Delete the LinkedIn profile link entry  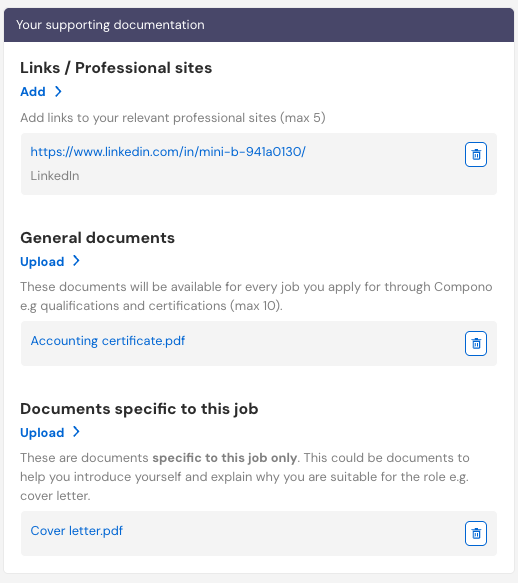476,154
